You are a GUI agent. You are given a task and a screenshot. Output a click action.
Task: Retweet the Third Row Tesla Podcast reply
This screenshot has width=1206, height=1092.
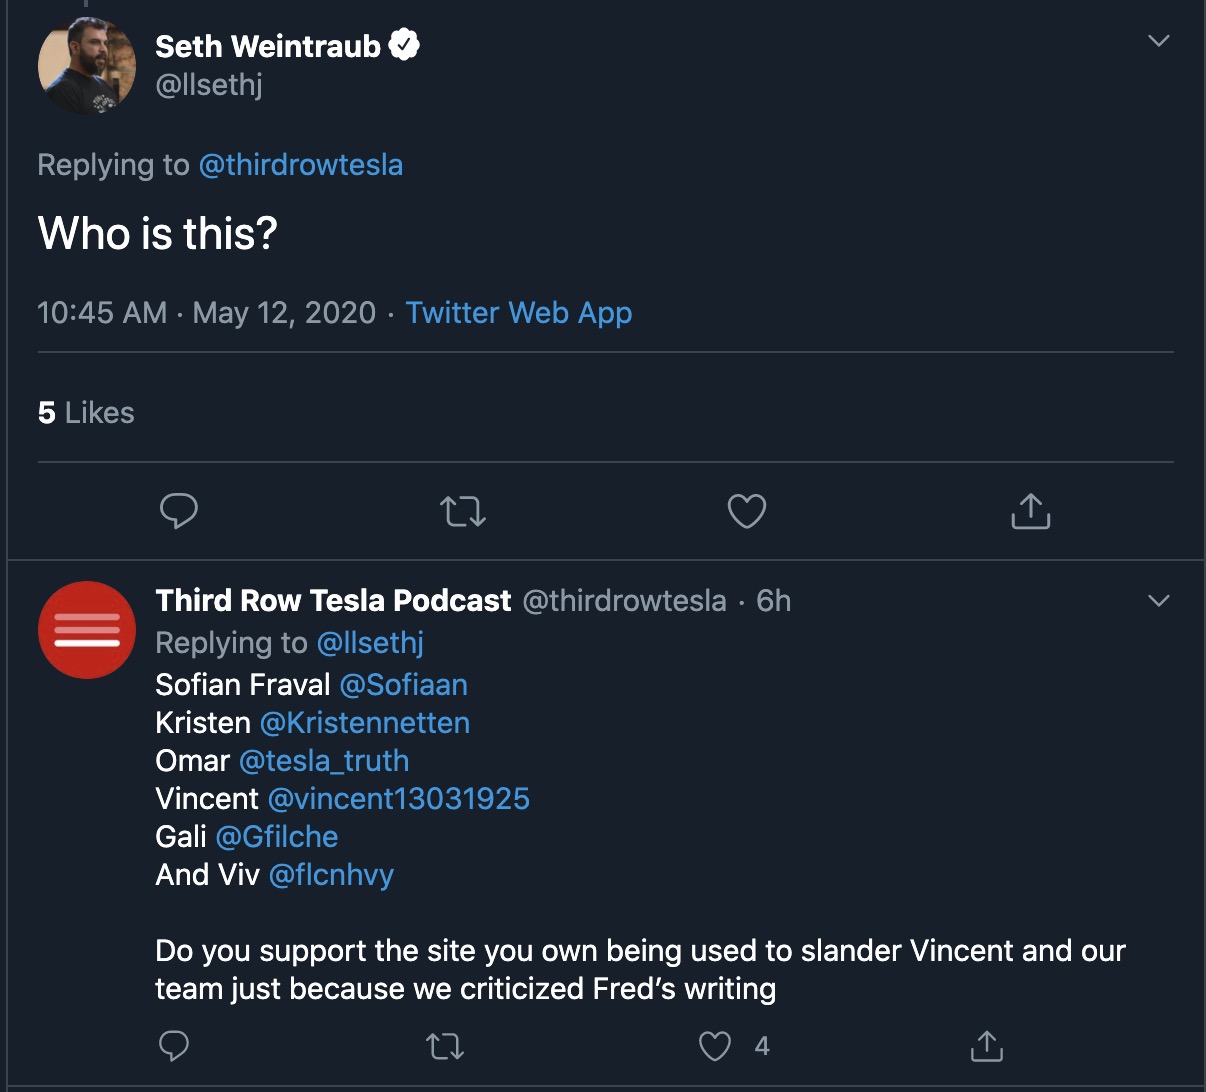(x=444, y=1047)
